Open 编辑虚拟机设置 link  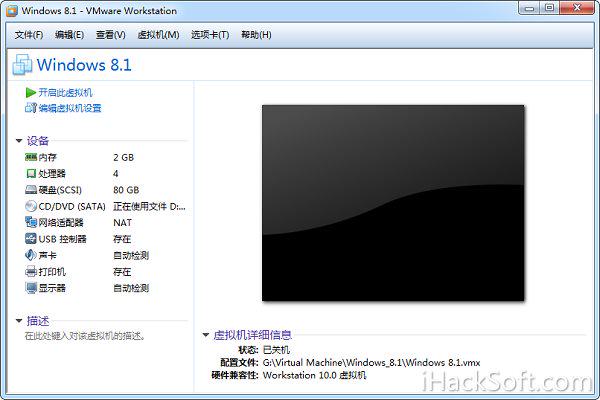click(70, 108)
